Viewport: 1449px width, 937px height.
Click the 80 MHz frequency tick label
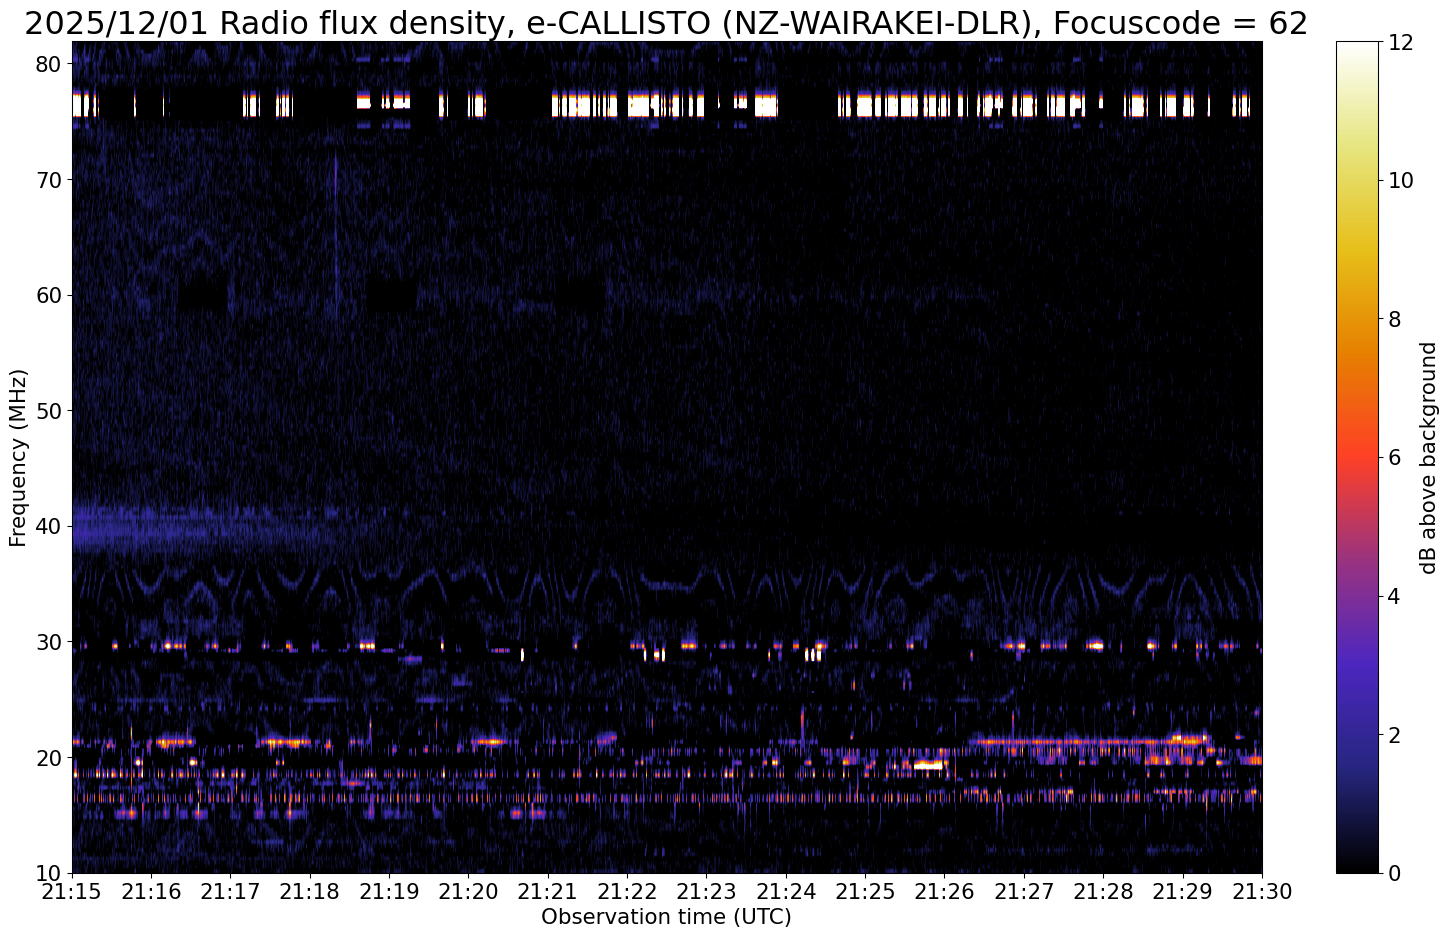click(x=50, y=64)
